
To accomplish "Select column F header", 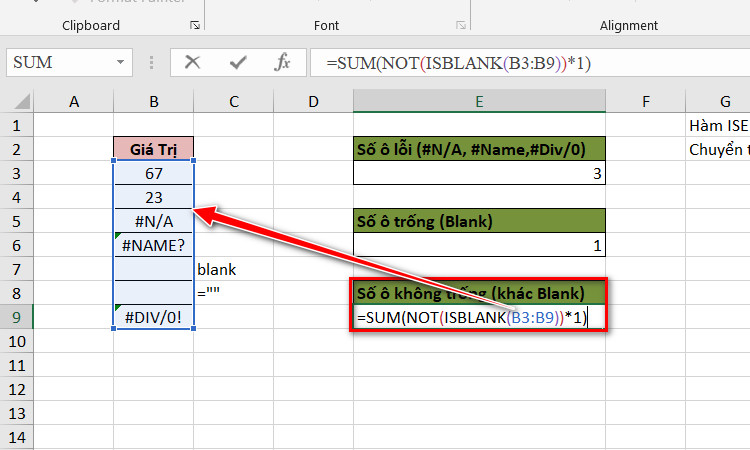I will tap(646, 101).
